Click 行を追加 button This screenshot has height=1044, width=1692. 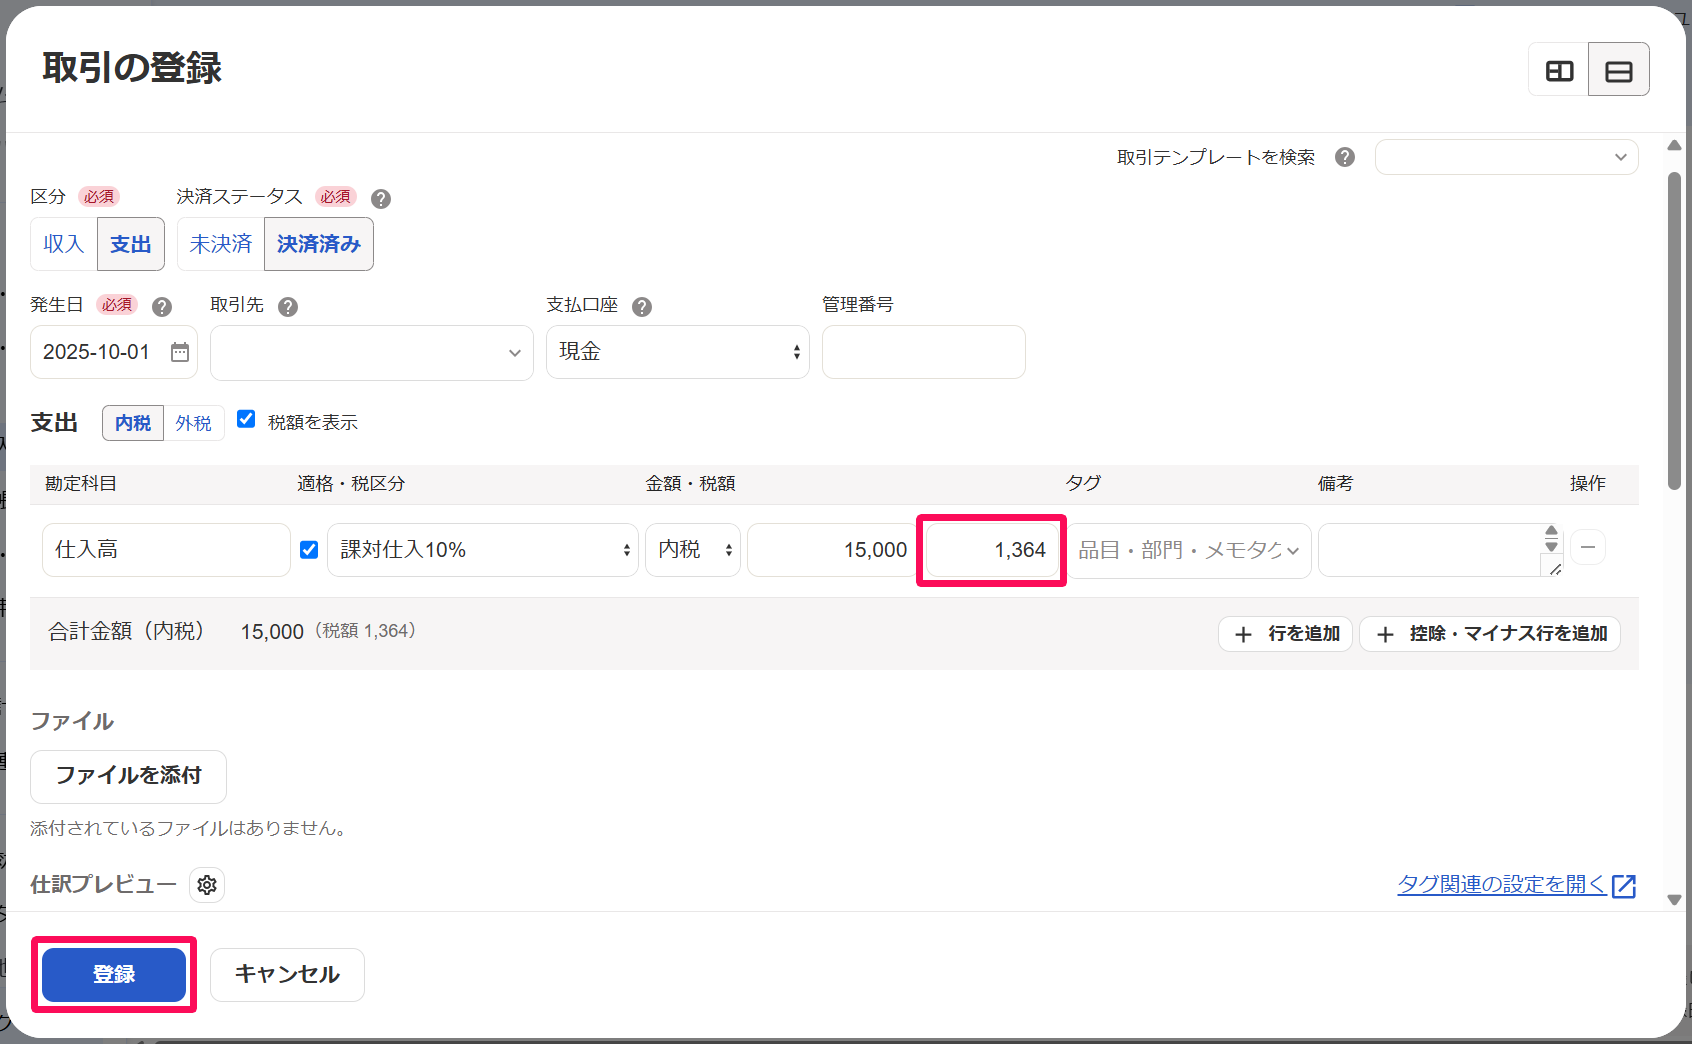coord(1285,634)
